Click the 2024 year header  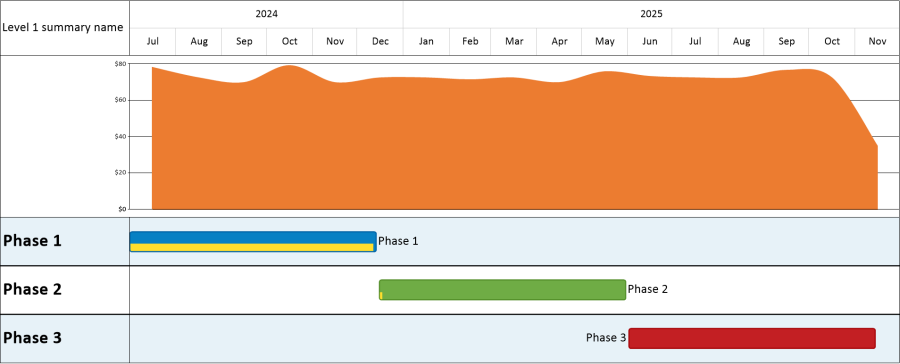click(x=266, y=14)
